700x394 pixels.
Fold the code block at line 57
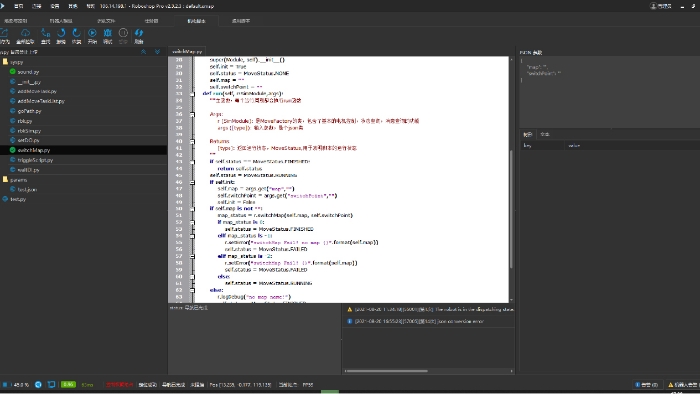[x=192, y=256]
